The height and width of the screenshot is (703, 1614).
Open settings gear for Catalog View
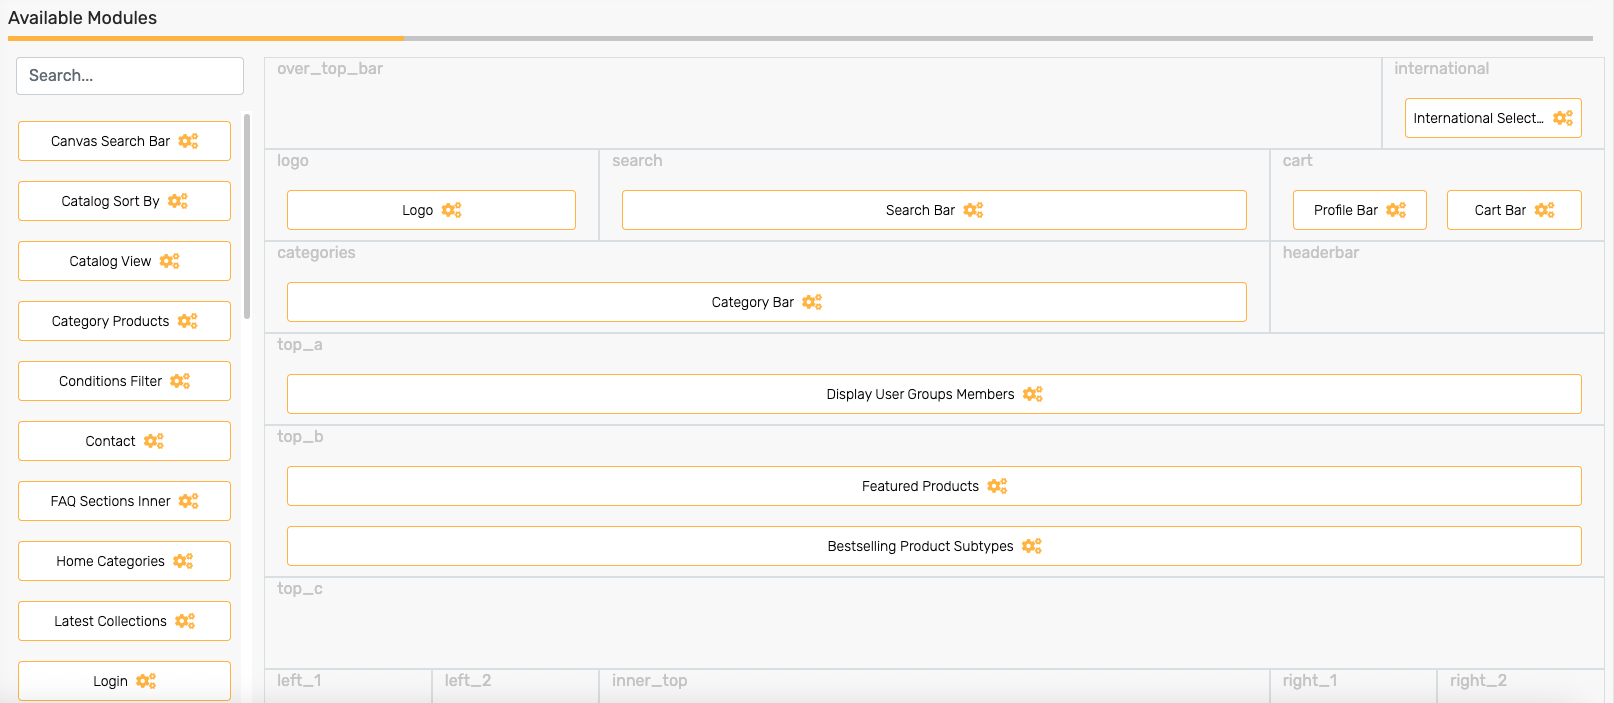pyautogui.click(x=169, y=261)
